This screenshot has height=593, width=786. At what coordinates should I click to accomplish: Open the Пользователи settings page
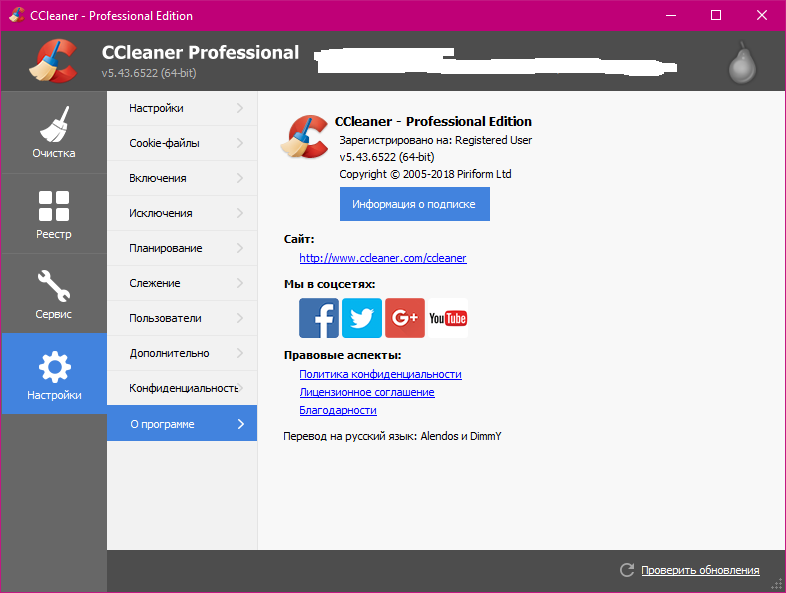(x=182, y=318)
